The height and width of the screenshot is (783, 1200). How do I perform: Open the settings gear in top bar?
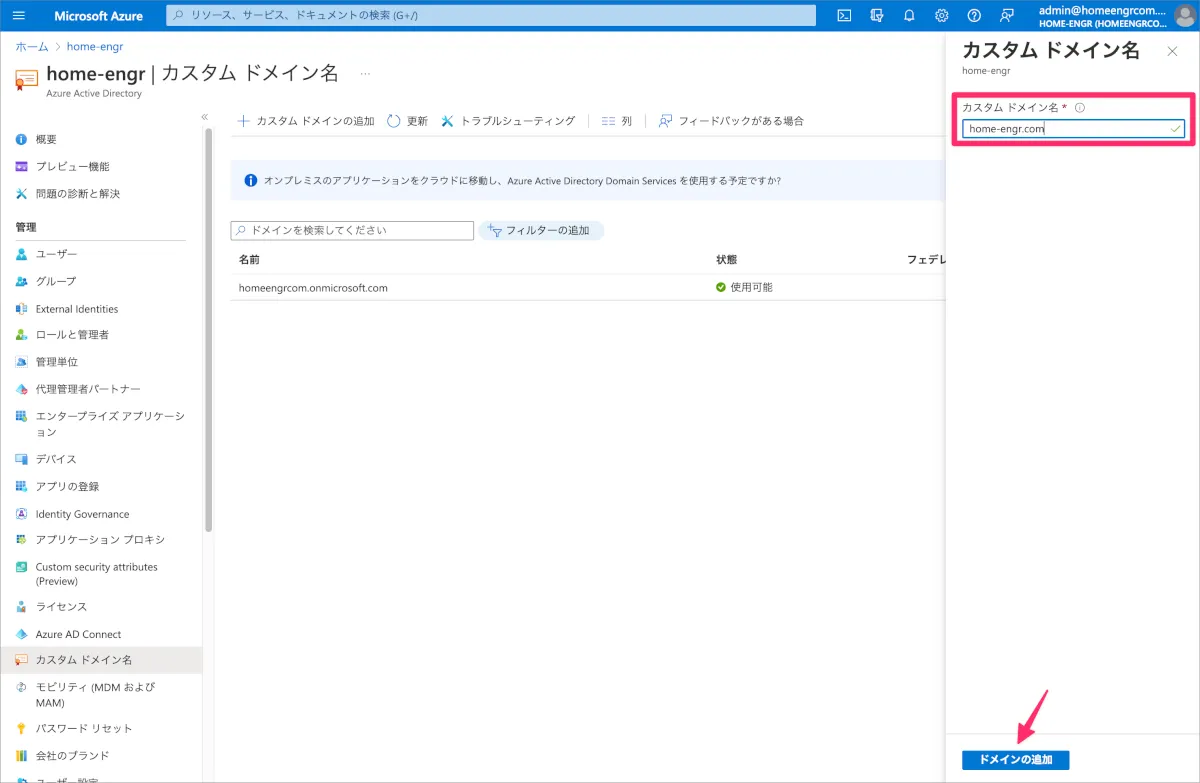click(941, 15)
